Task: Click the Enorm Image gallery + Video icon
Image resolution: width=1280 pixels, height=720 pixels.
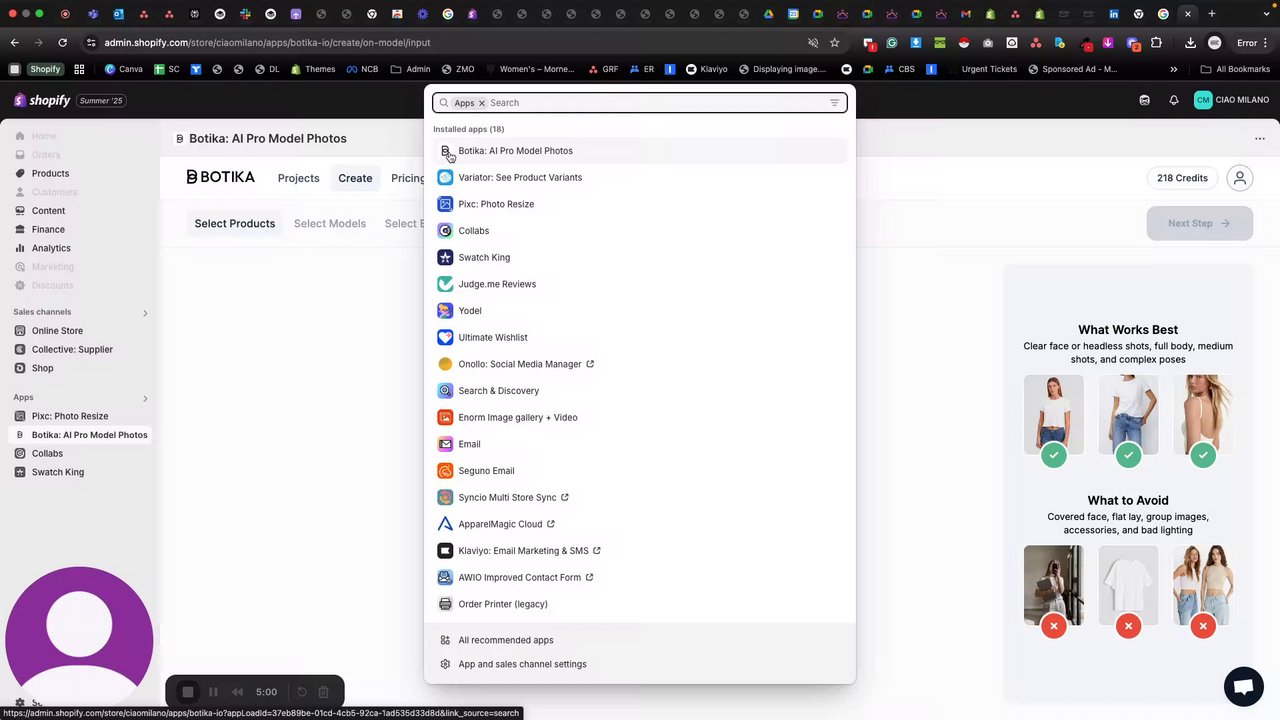Action: click(x=445, y=418)
